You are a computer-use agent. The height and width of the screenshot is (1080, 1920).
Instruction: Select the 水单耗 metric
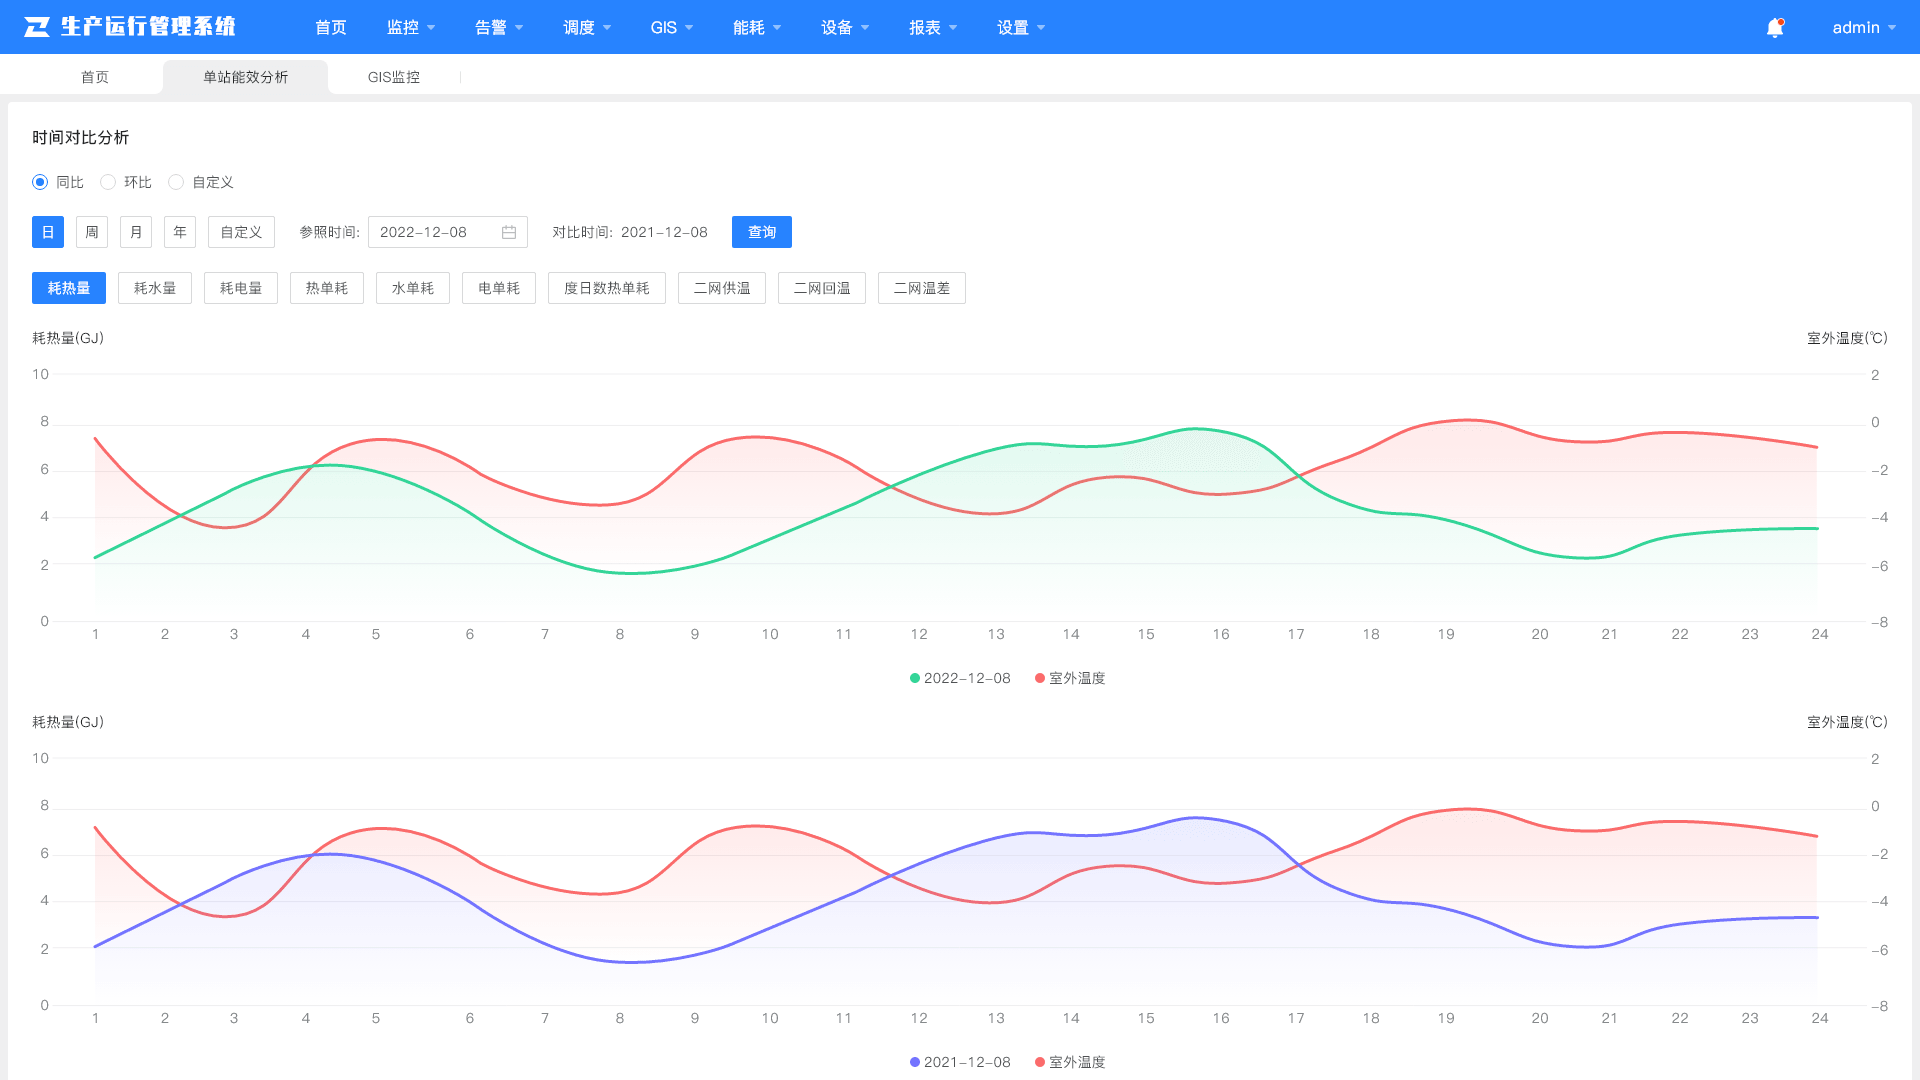point(413,288)
